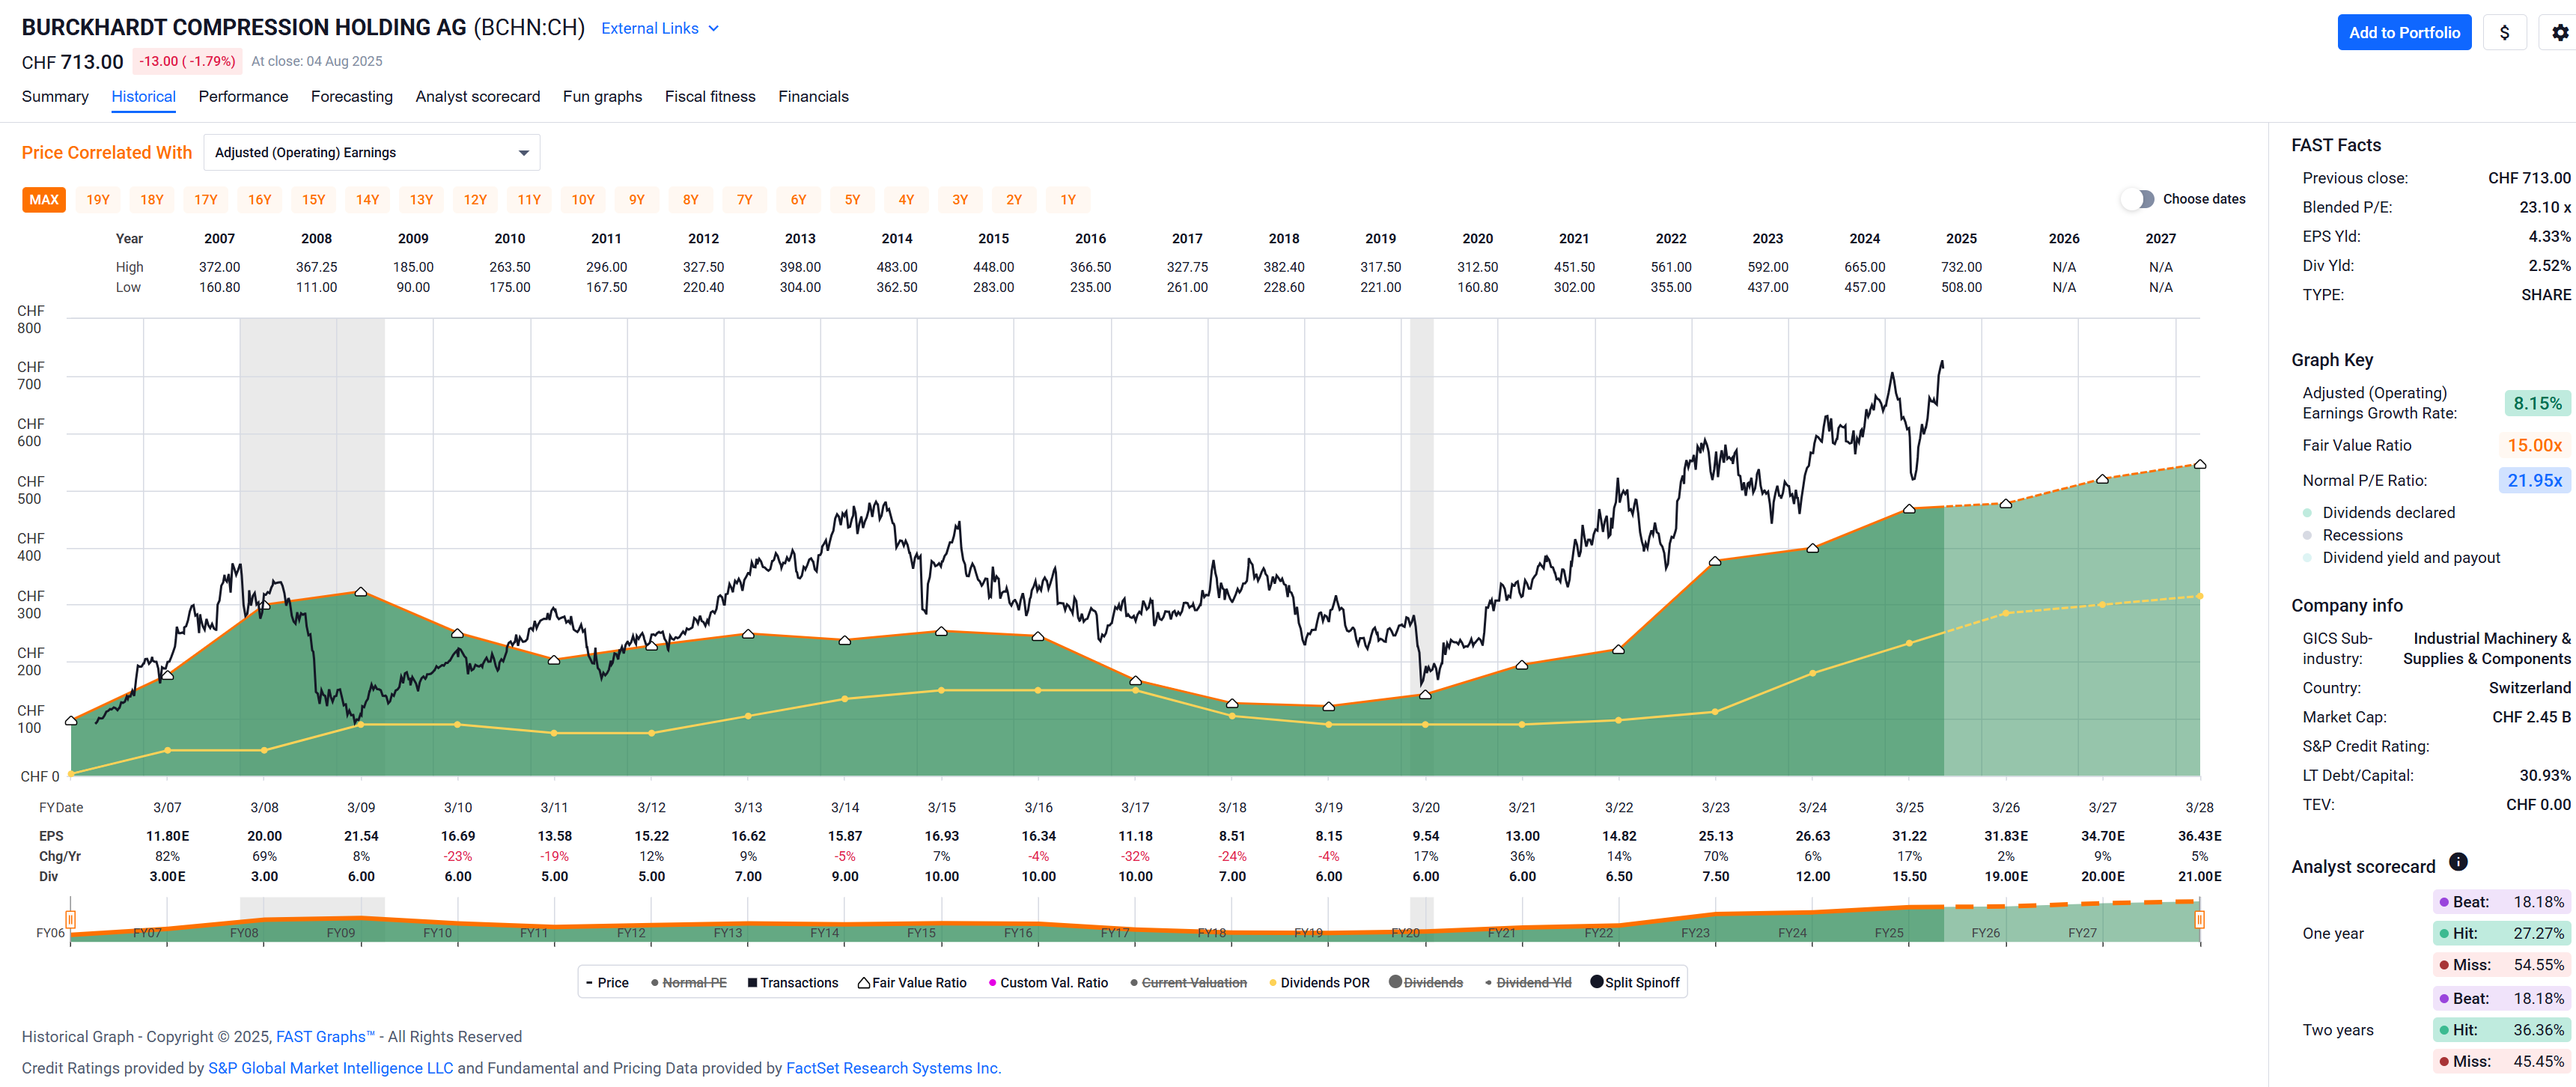
Task: Toggle Recessions graph key item
Action: (x=2352, y=535)
